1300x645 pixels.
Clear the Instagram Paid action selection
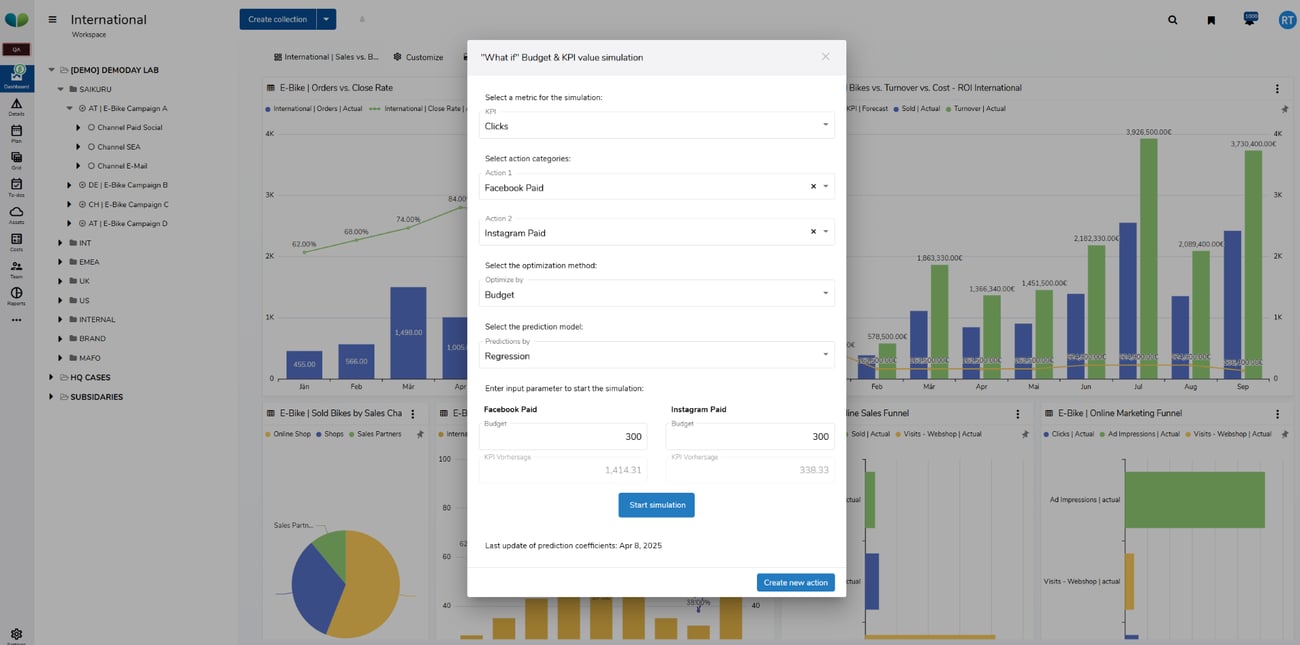(813, 232)
